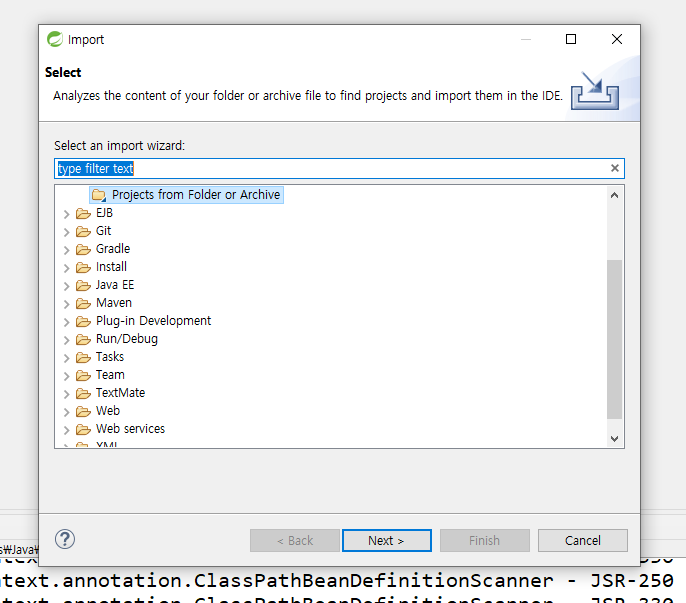The height and width of the screenshot is (603, 686).
Task: Click the Projects from Folder or Archive icon
Action: pyautogui.click(x=99, y=195)
